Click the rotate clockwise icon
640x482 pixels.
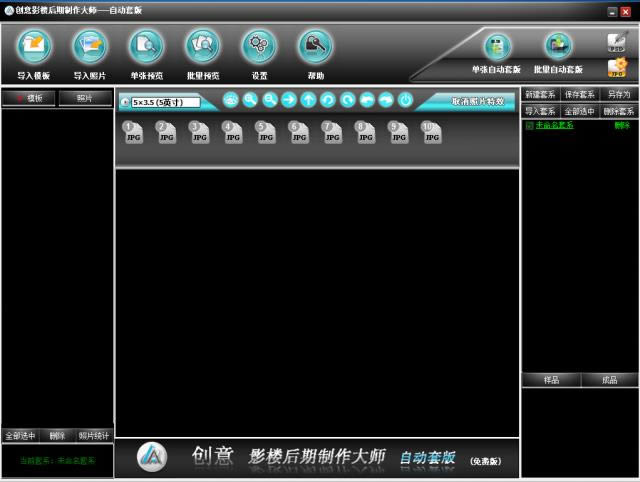coord(347,100)
